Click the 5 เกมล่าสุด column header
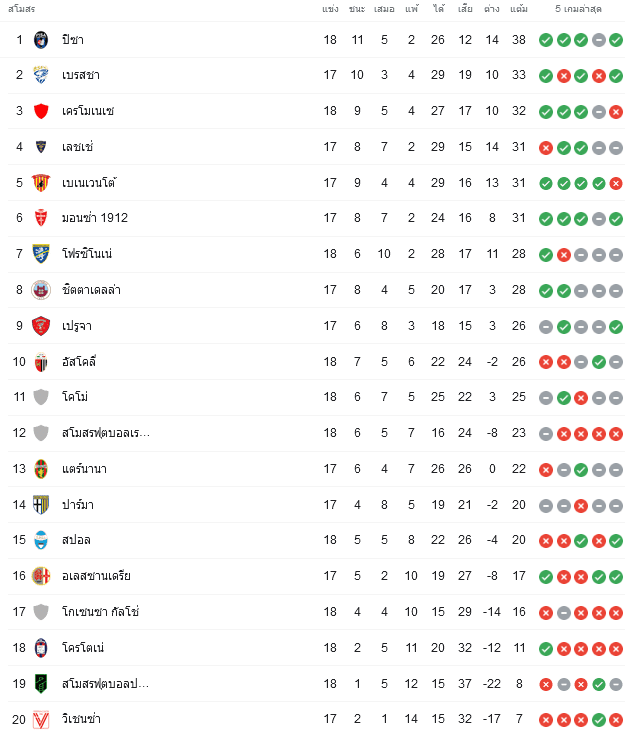Image resolution: width=629 pixels, height=731 pixels. (578, 9)
